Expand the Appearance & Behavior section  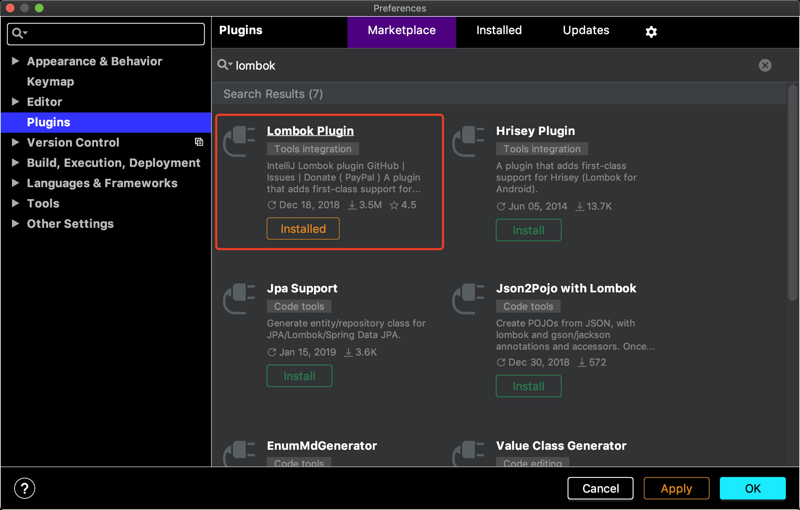[x=15, y=61]
